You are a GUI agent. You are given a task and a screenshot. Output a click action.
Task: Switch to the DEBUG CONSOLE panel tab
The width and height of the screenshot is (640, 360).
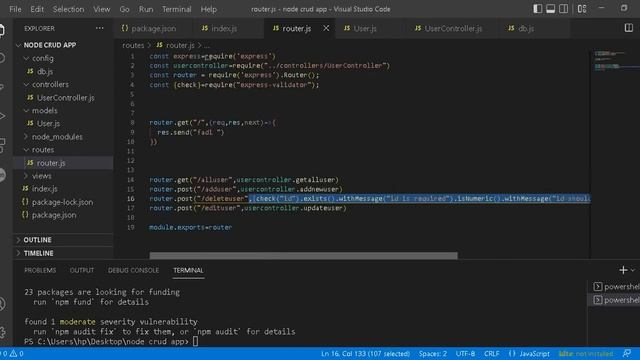[x=133, y=270]
